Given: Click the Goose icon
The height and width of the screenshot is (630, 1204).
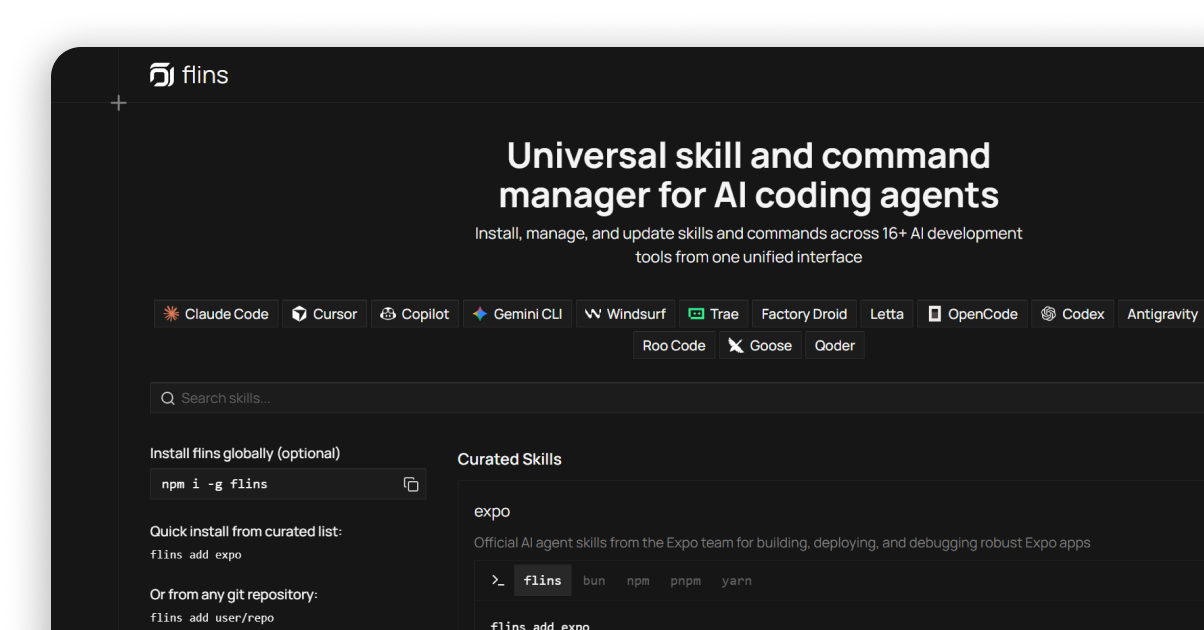Looking at the screenshot, I should pyautogui.click(x=736, y=346).
